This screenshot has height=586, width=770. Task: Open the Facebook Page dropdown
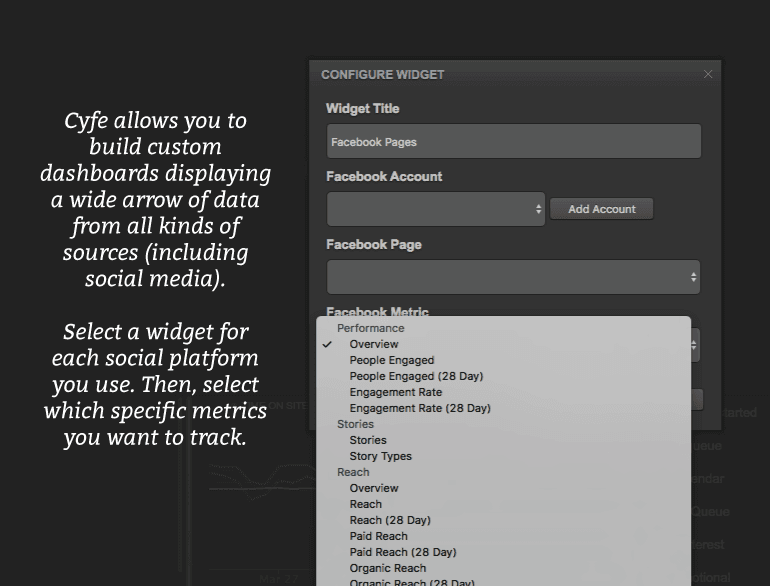tap(513, 277)
